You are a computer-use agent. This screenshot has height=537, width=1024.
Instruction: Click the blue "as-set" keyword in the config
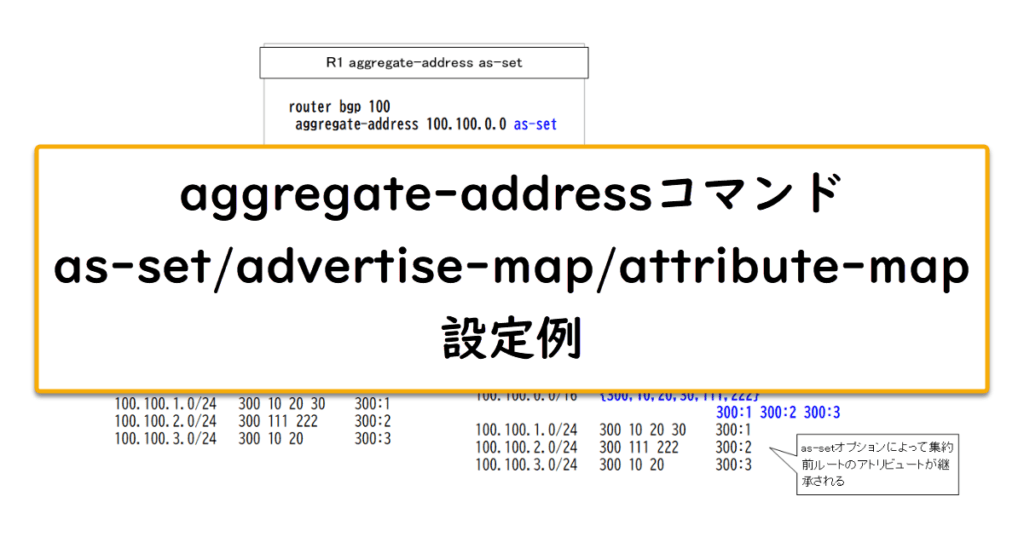pos(535,124)
